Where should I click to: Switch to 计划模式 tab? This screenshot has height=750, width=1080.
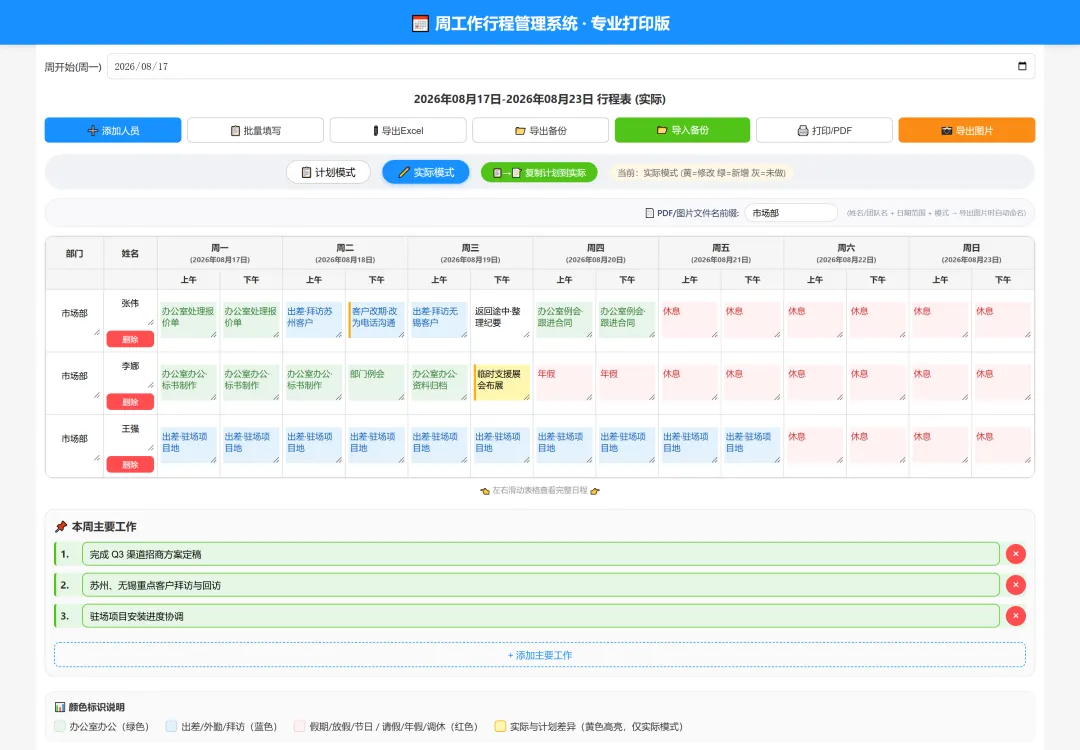[328, 172]
